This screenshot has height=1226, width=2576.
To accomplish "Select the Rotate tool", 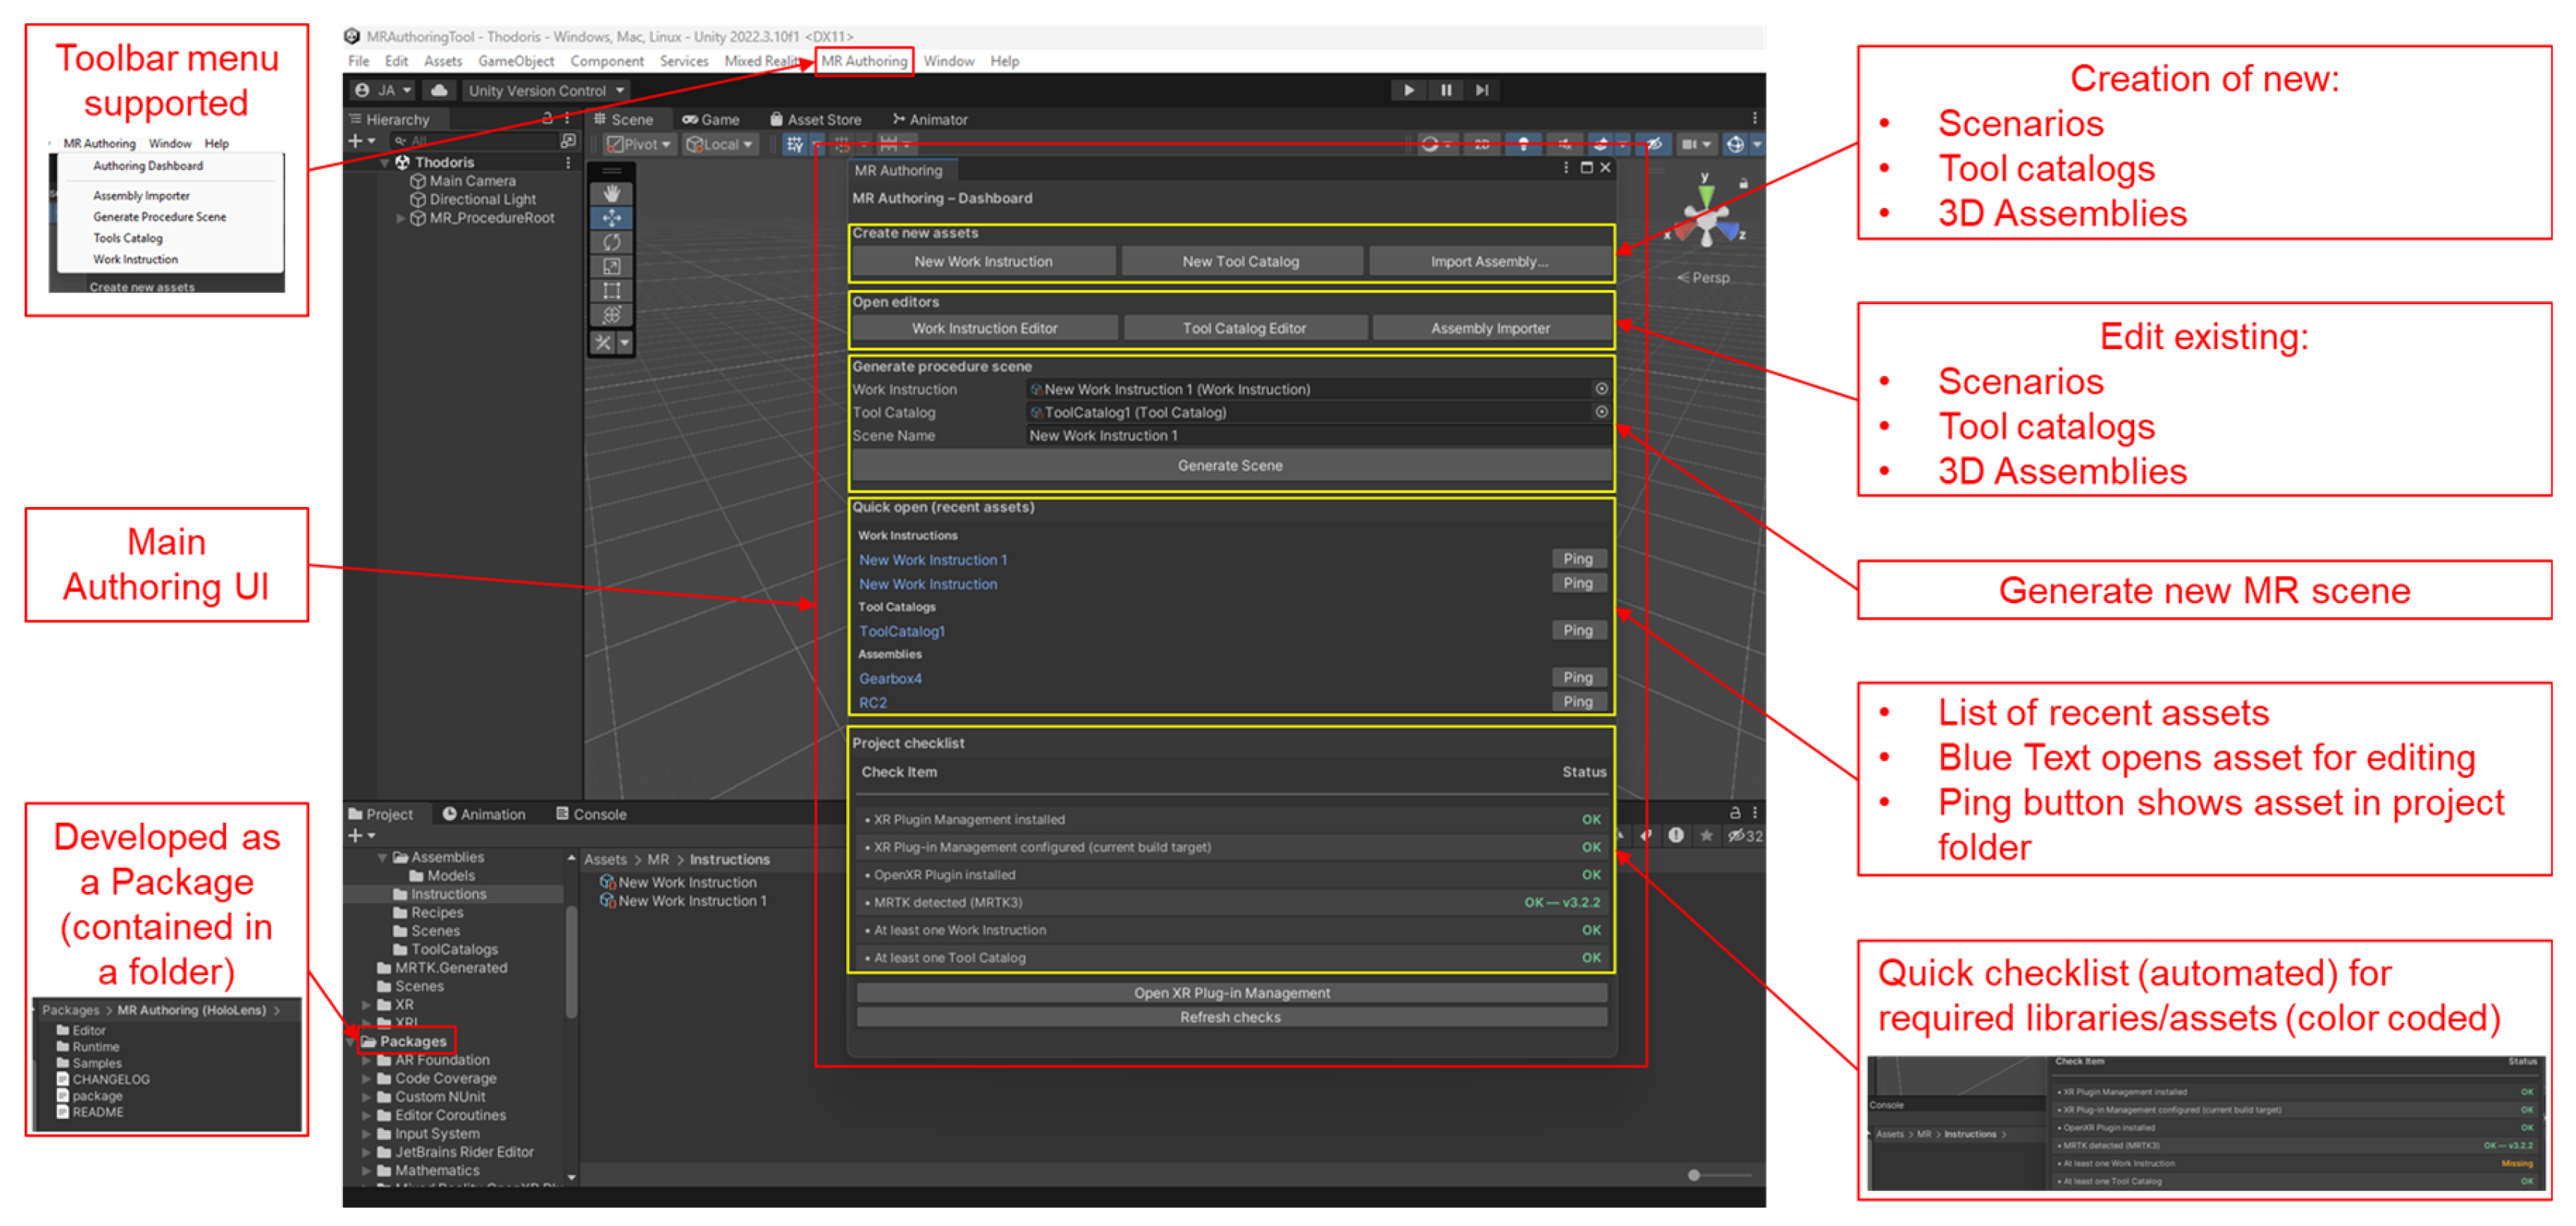I will click(x=611, y=242).
